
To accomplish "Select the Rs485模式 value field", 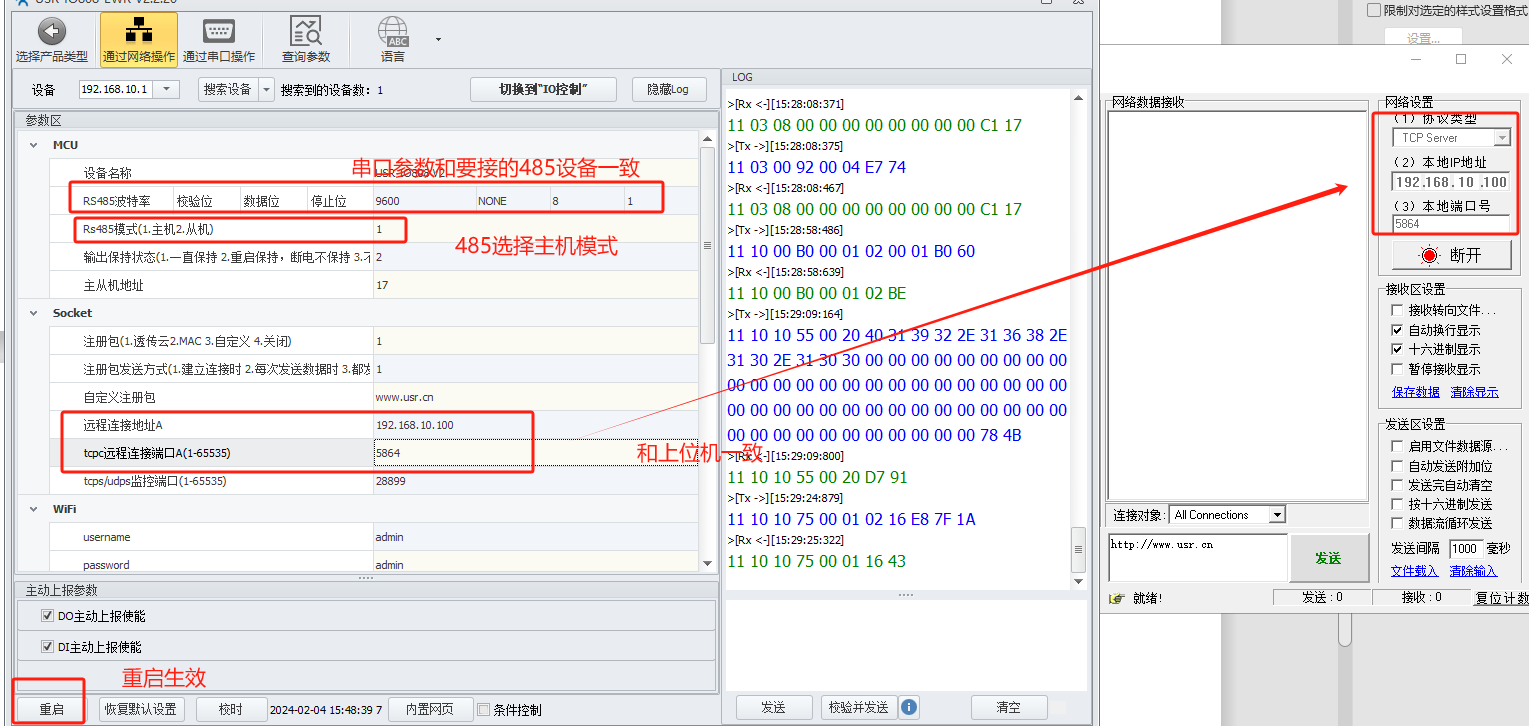I will point(536,229).
